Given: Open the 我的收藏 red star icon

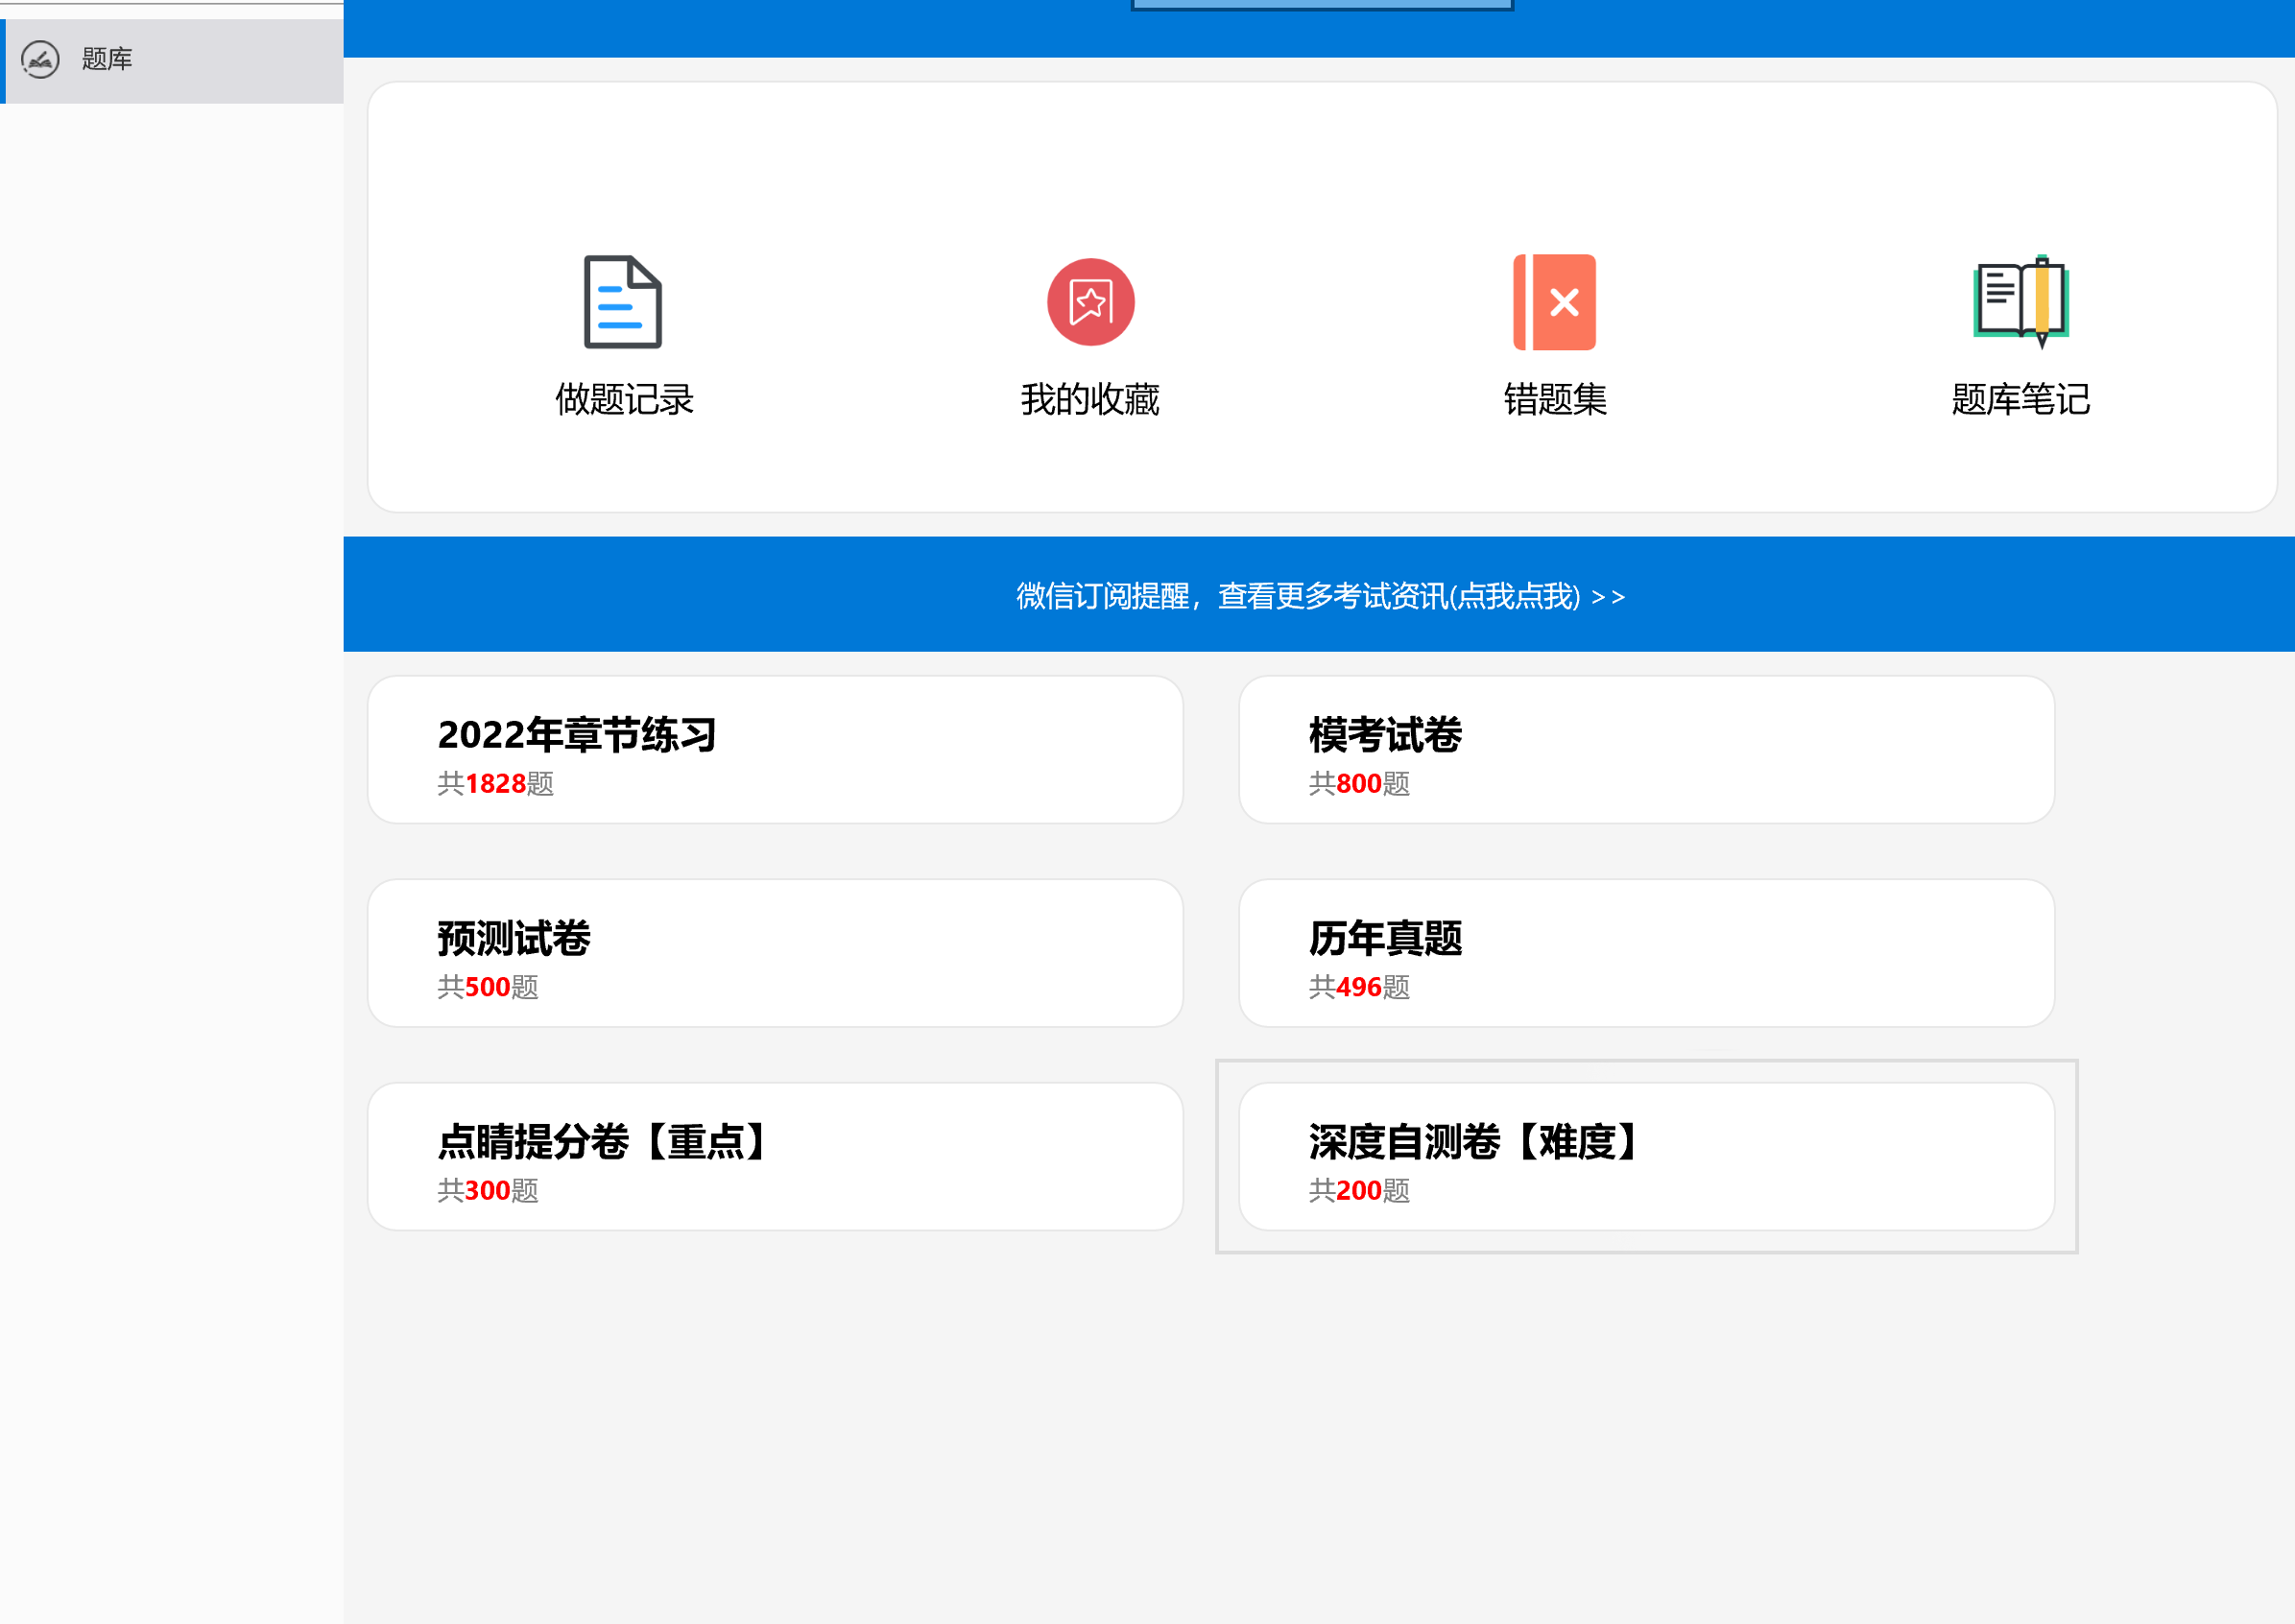Looking at the screenshot, I should click(1090, 302).
